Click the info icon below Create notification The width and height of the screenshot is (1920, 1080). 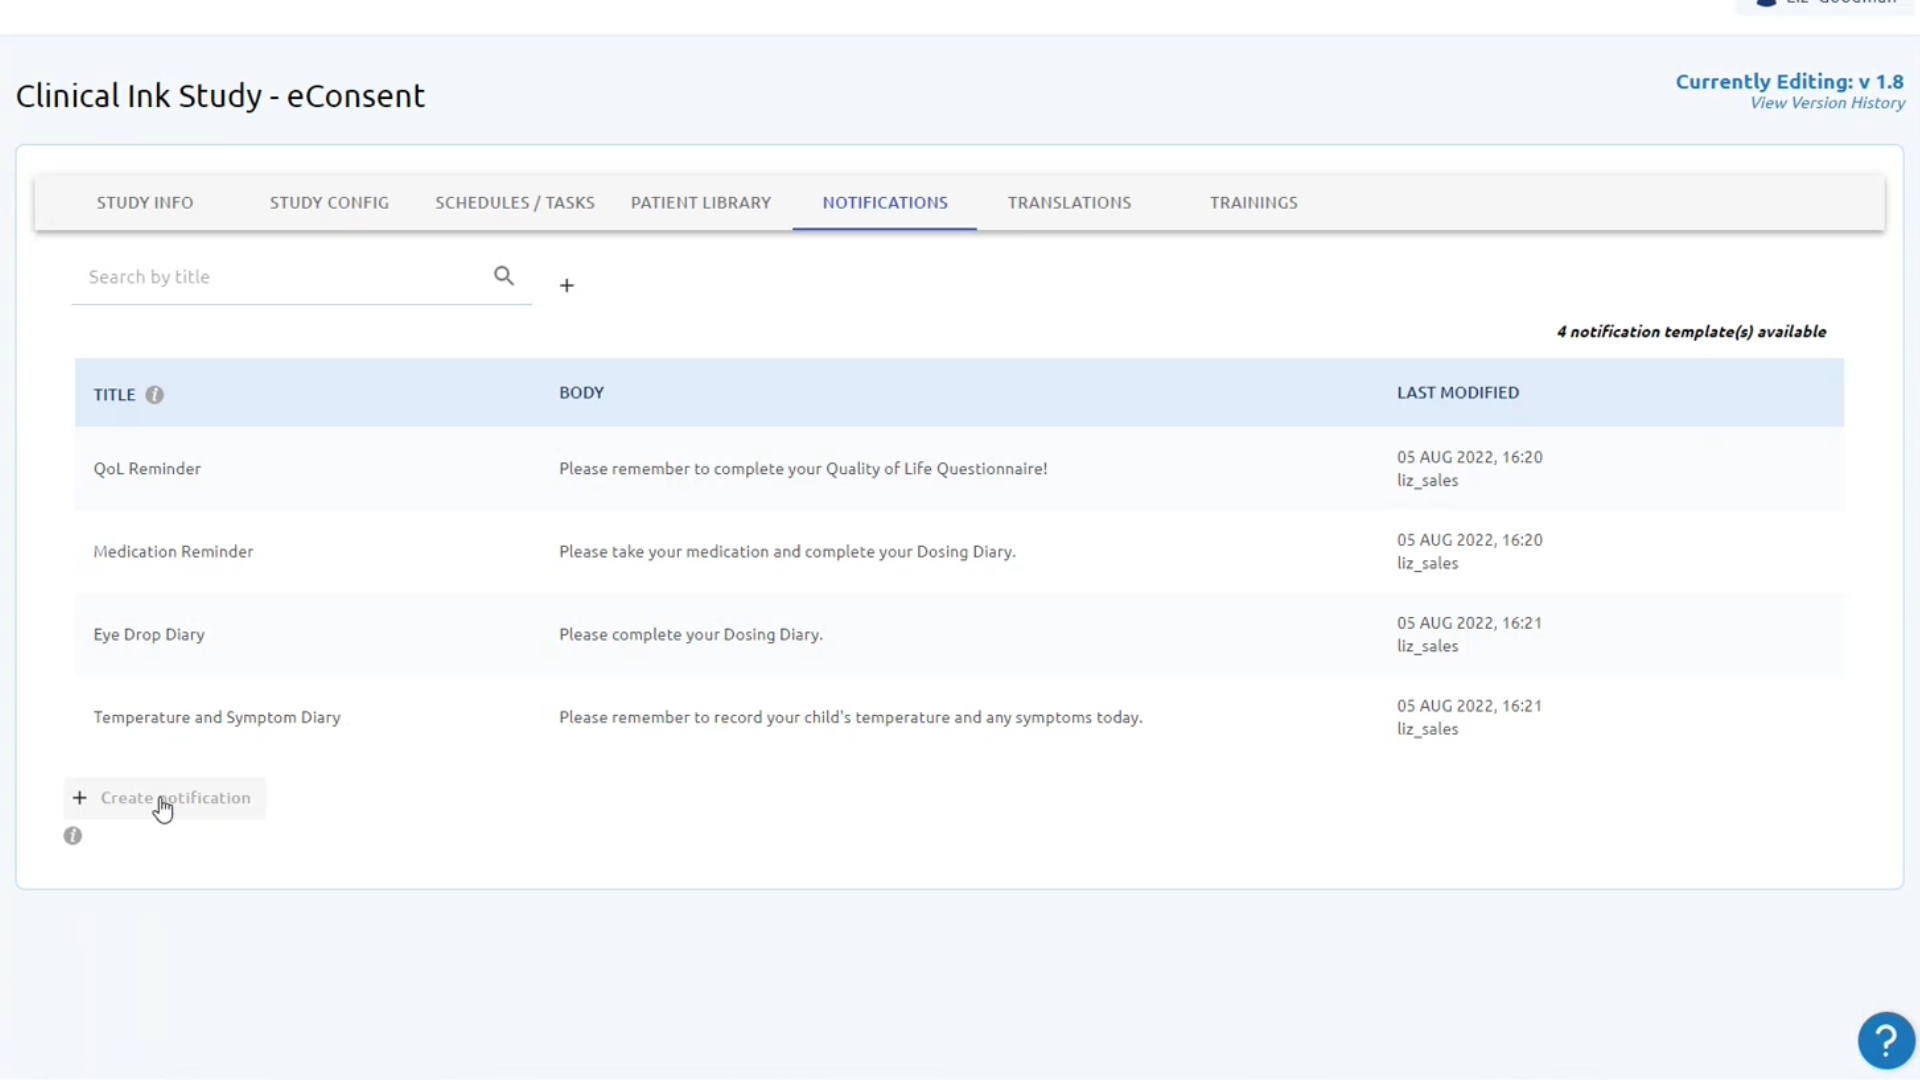tap(73, 836)
